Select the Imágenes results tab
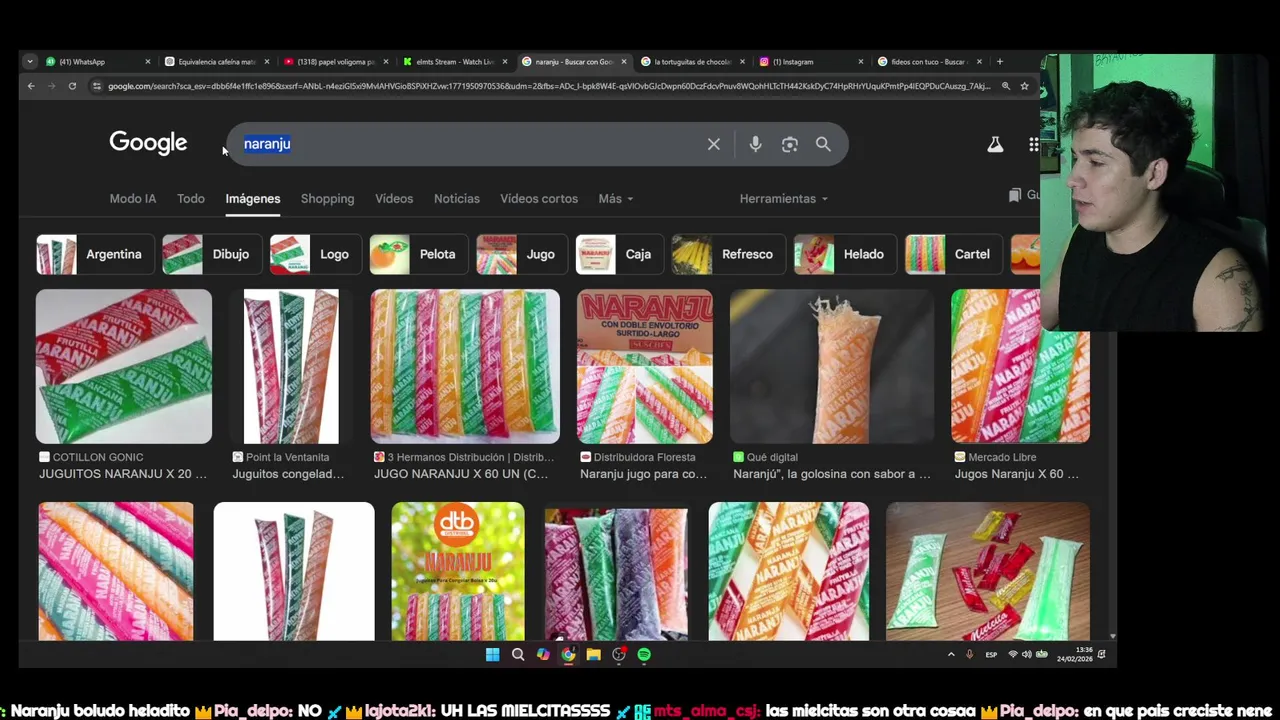This screenshot has width=1280, height=720. tap(253, 198)
